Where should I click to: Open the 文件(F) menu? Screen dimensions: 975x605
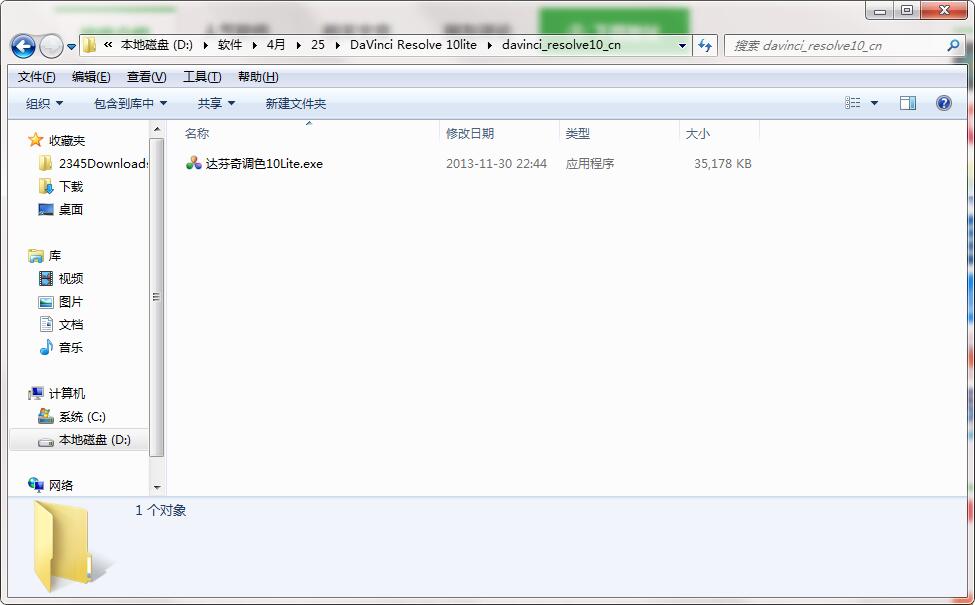pyautogui.click(x=37, y=77)
